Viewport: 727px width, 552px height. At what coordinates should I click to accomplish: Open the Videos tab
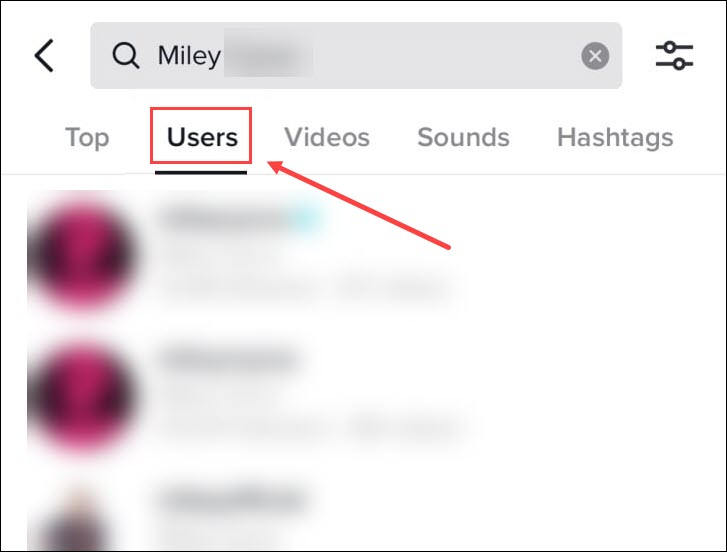point(327,137)
